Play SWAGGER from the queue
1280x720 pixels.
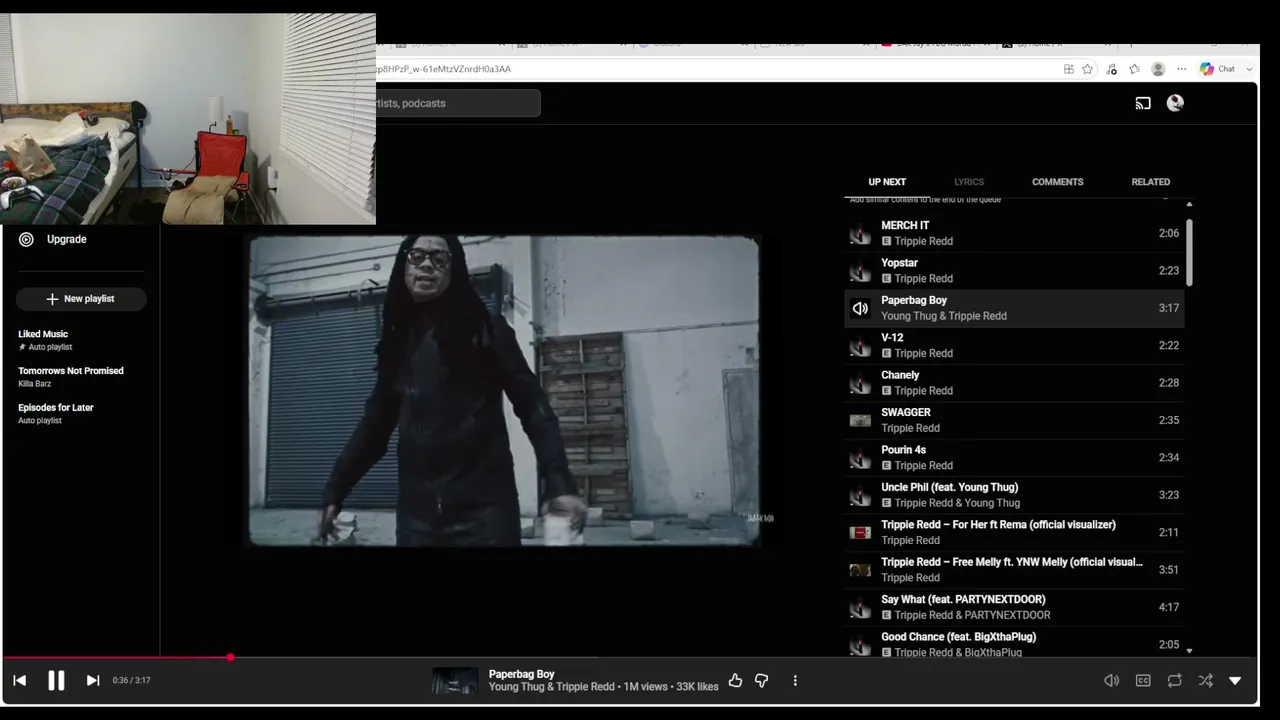pyautogui.click(x=1014, y=421)
